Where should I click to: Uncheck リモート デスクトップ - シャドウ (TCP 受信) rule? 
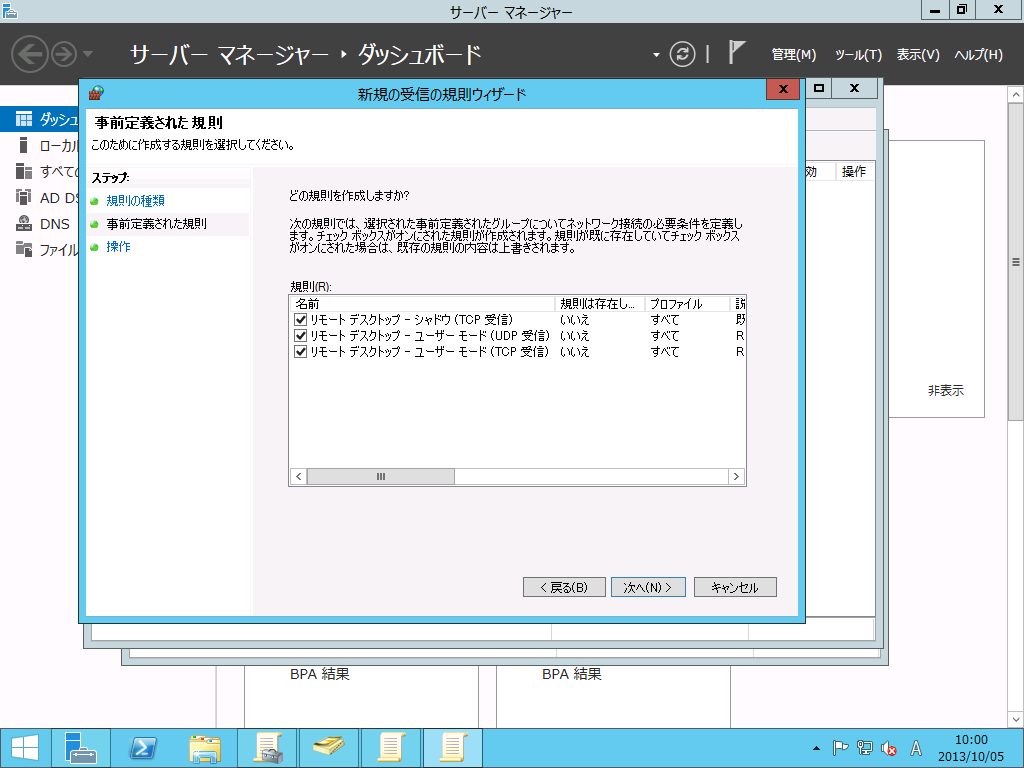pos(300,319)
